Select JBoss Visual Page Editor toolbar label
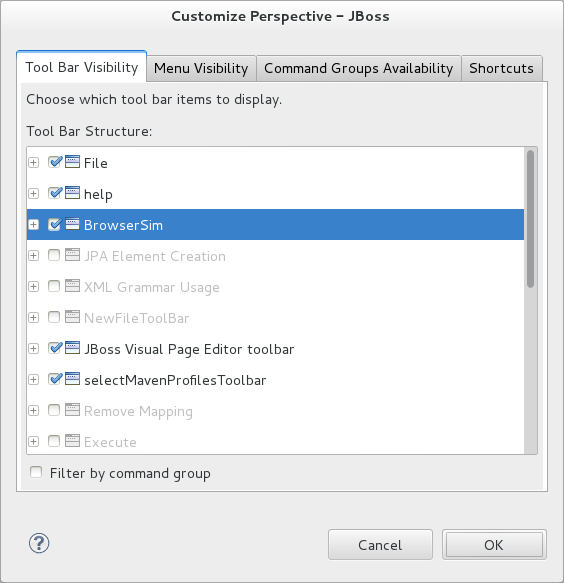The image size is (564, 583). click(x=189, y=350)
